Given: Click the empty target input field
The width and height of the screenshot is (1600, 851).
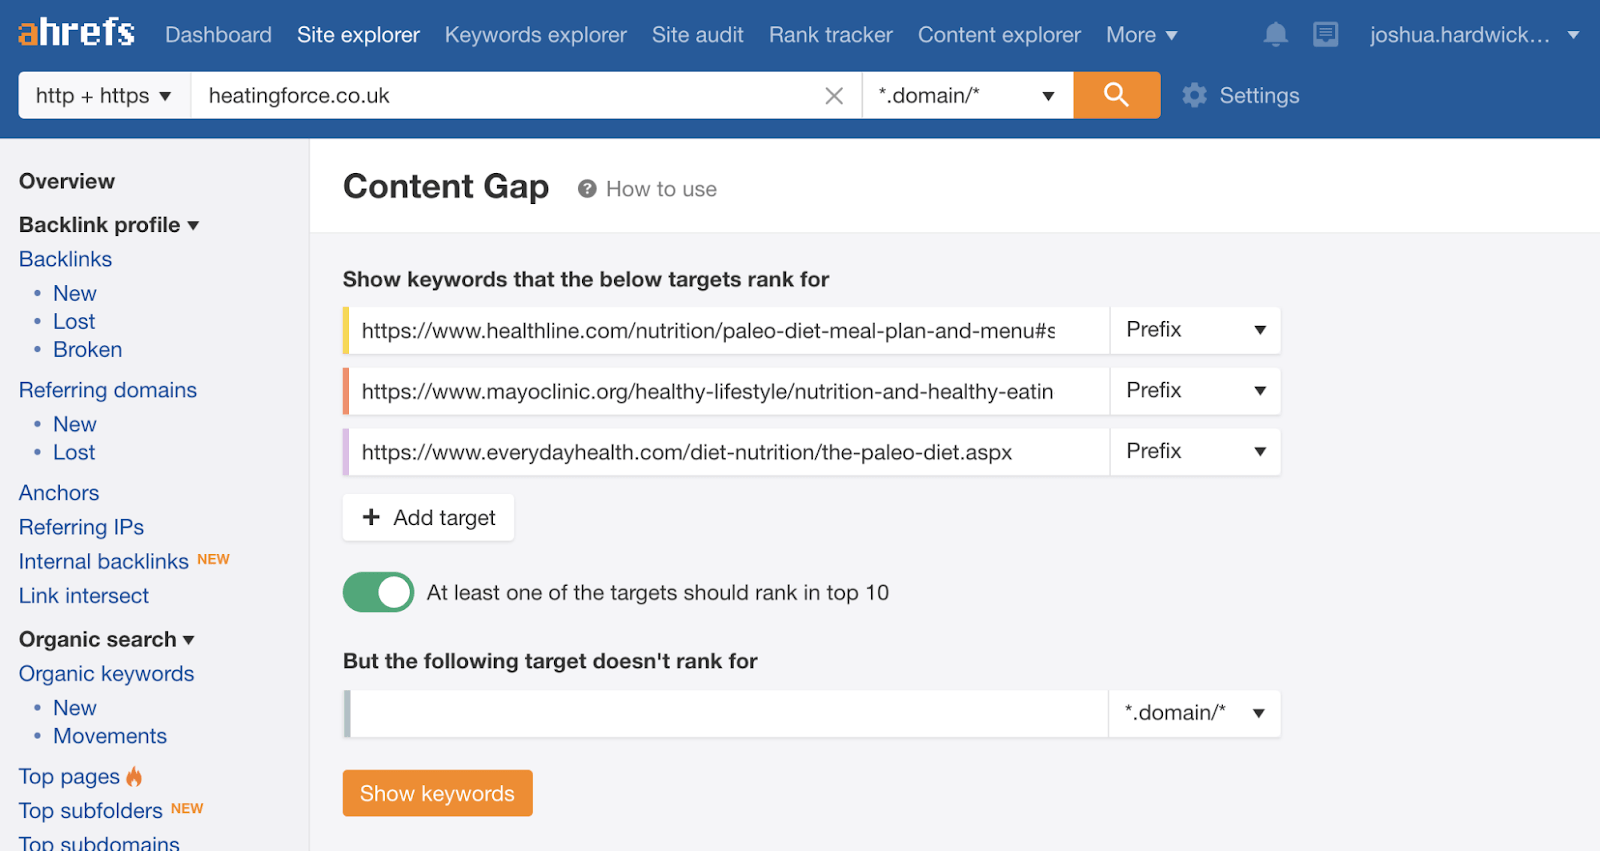Looking at the screenshot, I should tap(728, 713).
